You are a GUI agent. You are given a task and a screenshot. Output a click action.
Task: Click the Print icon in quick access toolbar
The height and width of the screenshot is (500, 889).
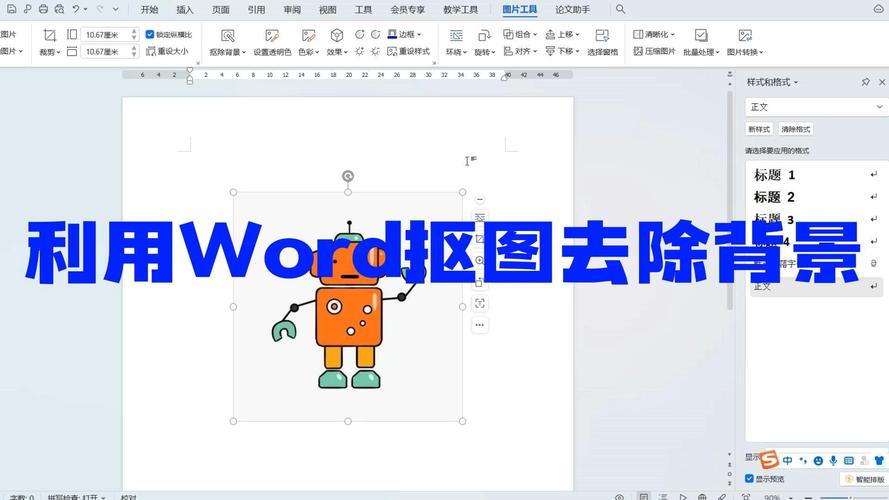43,9
